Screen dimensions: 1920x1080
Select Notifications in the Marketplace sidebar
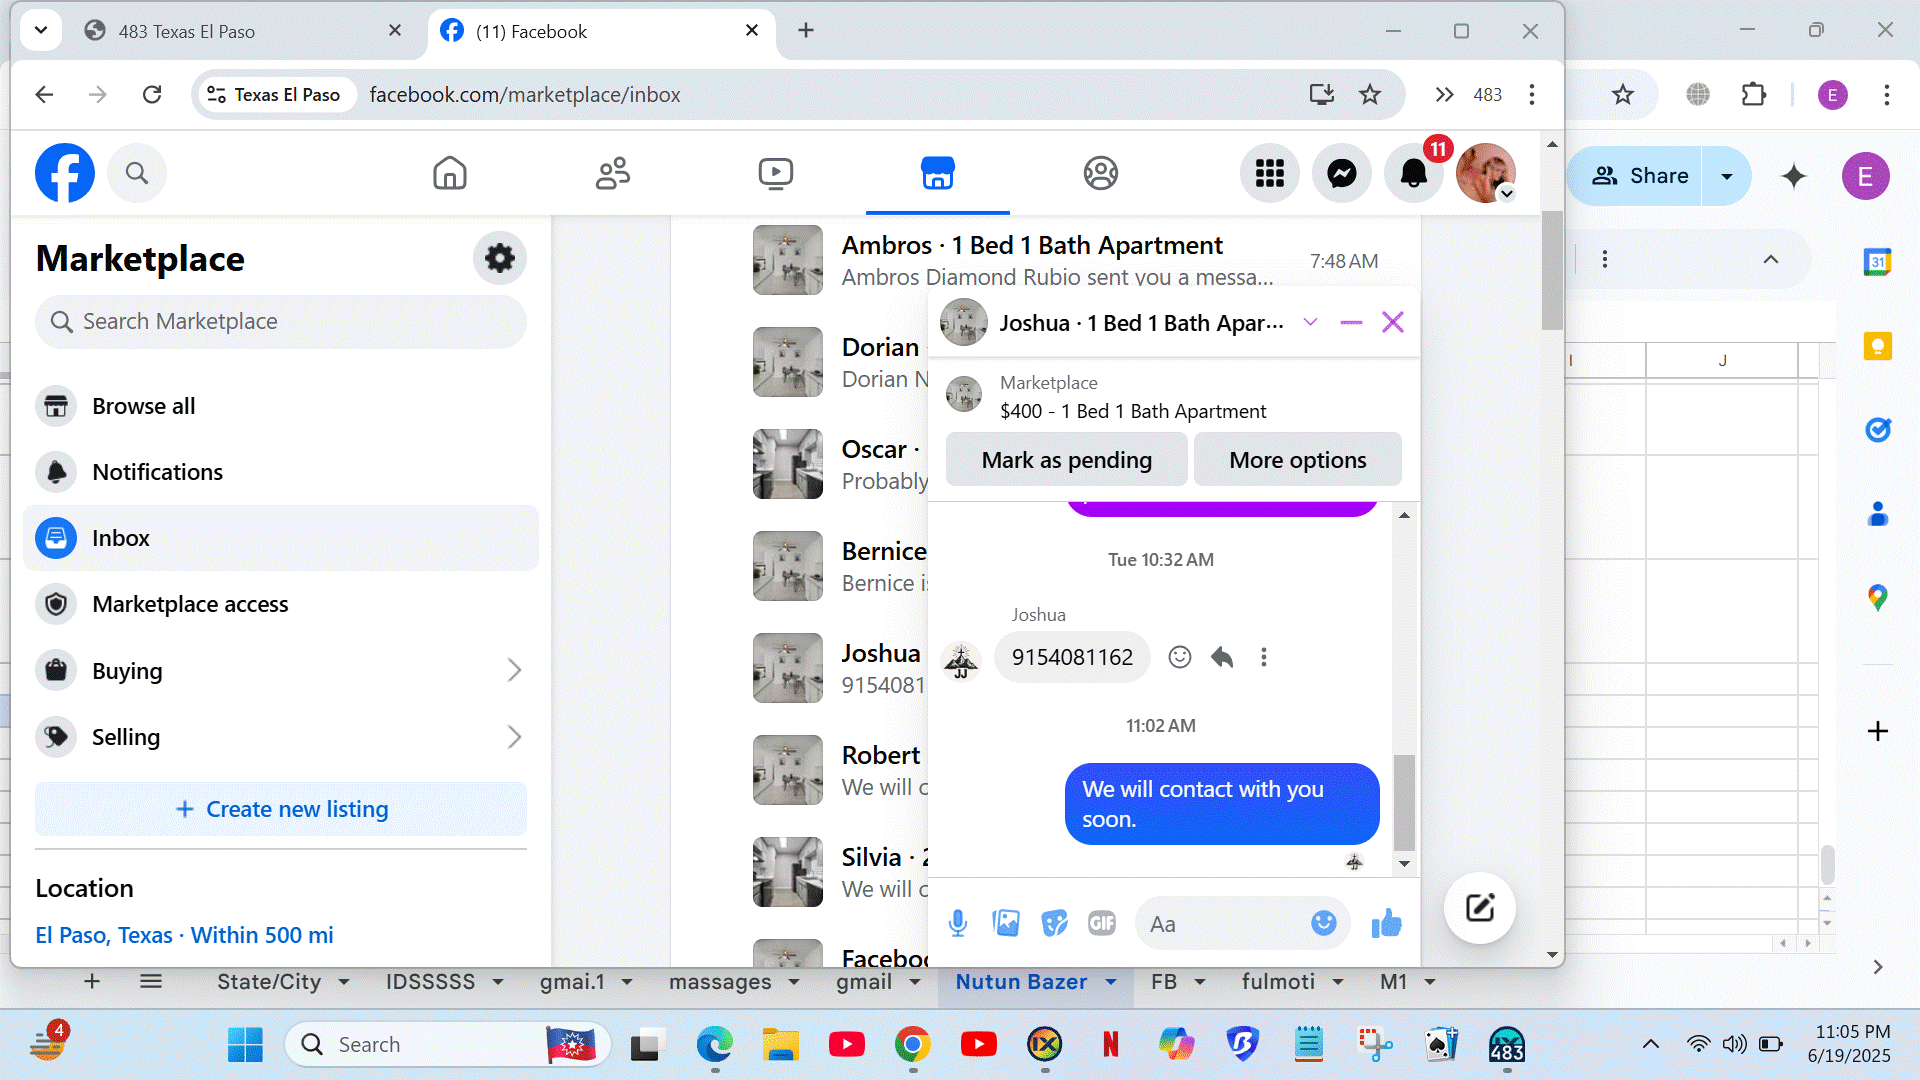pyautogui.click(x=157, y=472)
